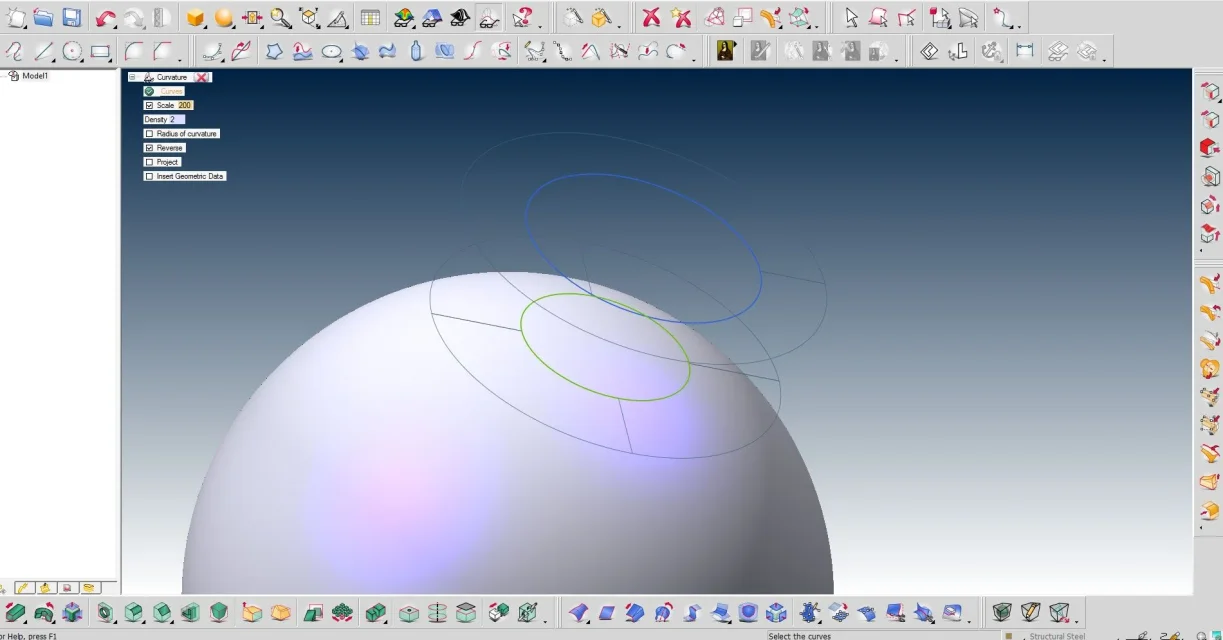1223x640 pixels.
Task: Edit the Scale value 200
Action: point(185,105)
